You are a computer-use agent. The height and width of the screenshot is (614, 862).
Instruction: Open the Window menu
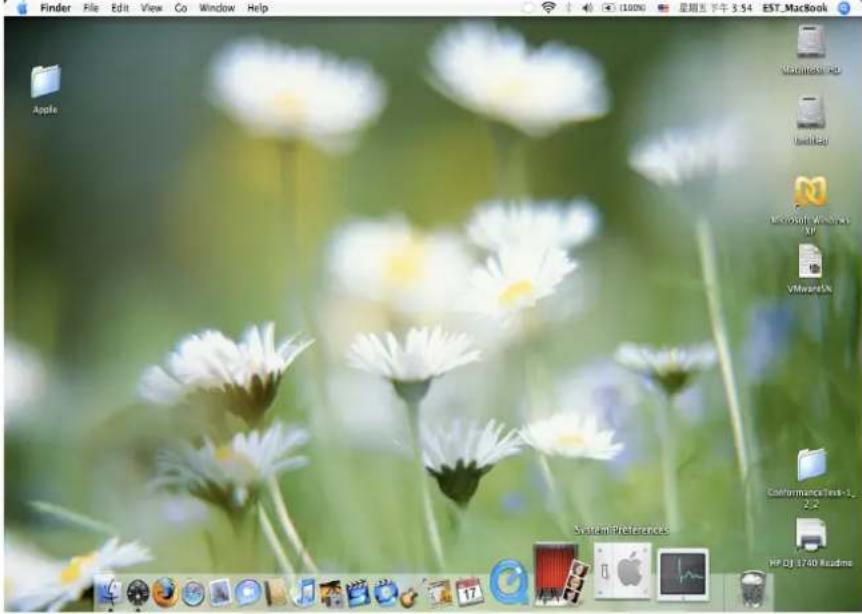(x=217, y=8)
